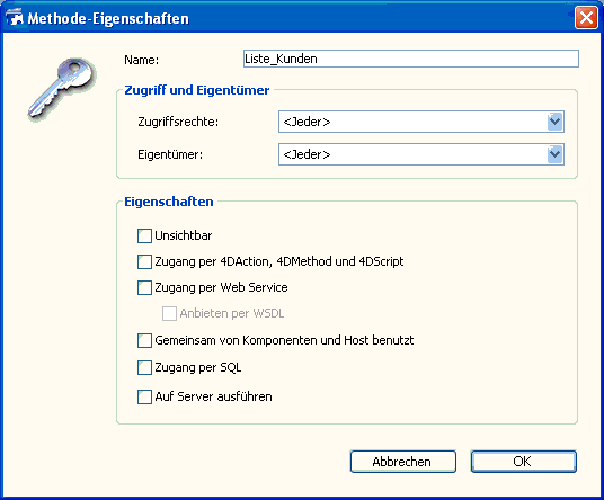Viewport: 604px width, 500px height.
Task: Tick the Anbieten per WSDL checkbox
Action: click(169, 314)
